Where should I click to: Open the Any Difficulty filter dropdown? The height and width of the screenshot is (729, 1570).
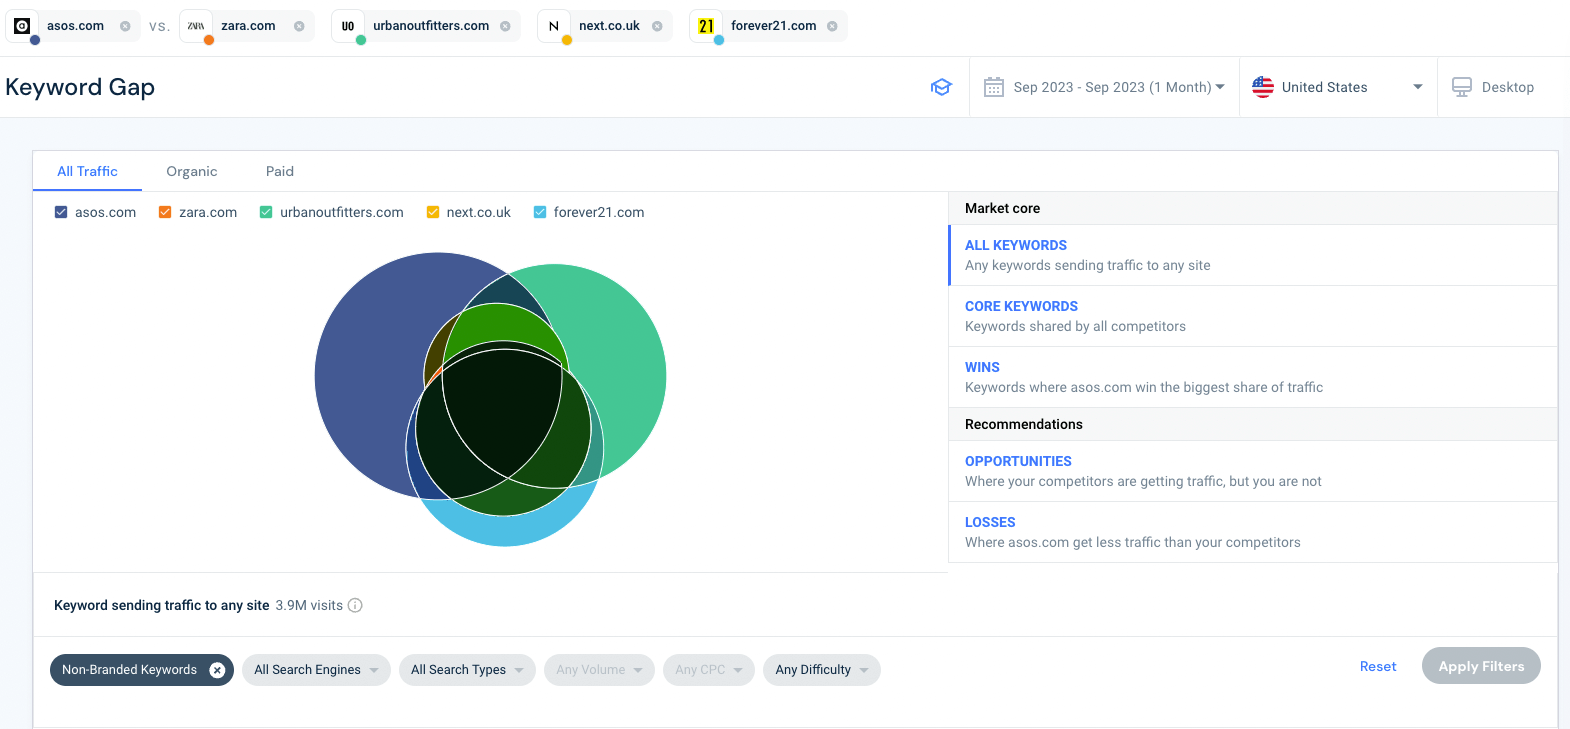822,670
